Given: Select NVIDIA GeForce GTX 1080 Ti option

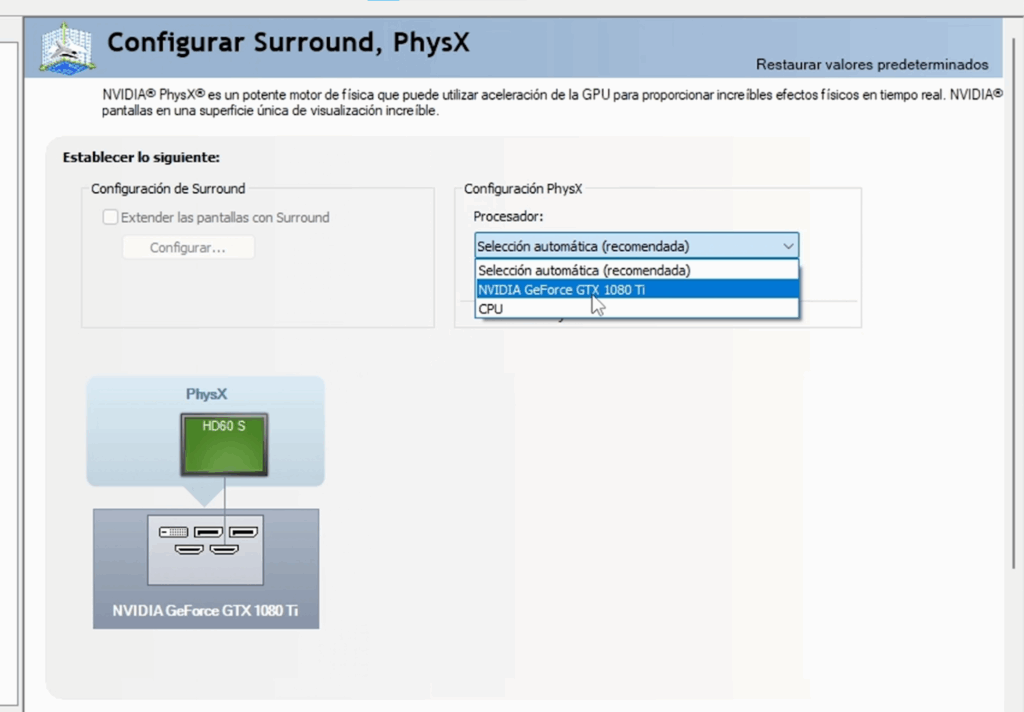Looking at the screenshot, I should [637, 289].
